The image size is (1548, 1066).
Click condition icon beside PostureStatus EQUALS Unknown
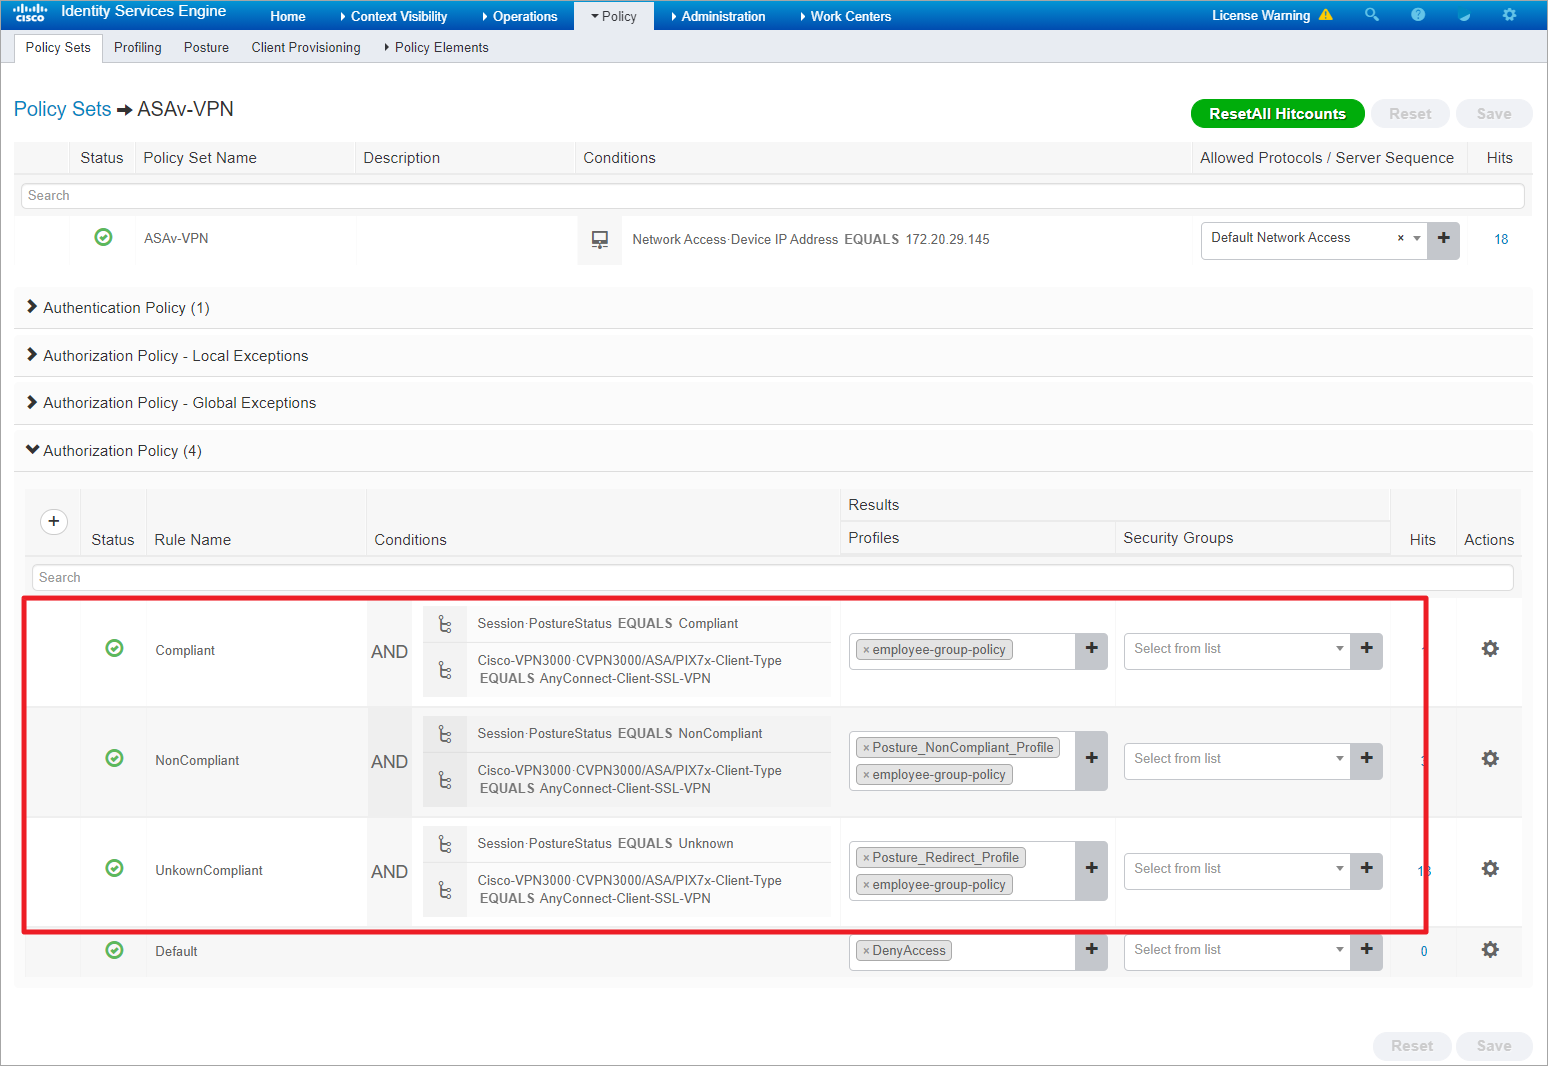click(445, 844)
